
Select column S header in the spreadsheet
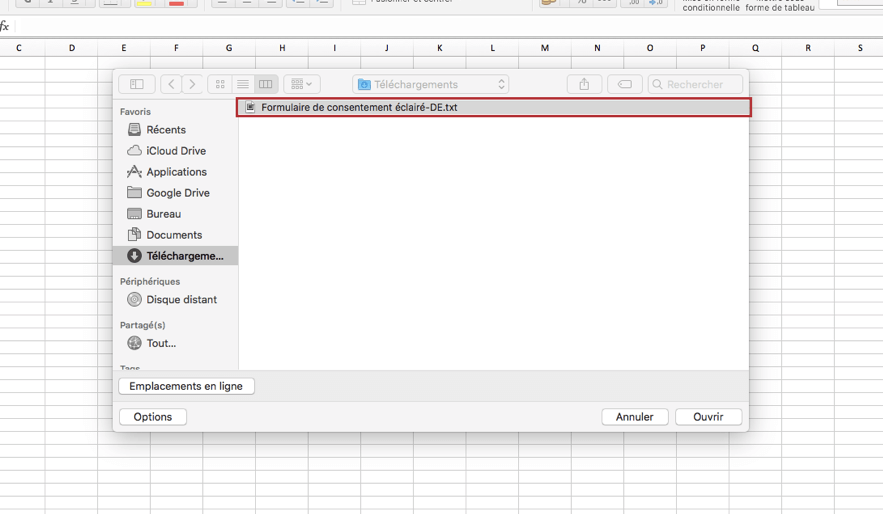click(860, 48)
